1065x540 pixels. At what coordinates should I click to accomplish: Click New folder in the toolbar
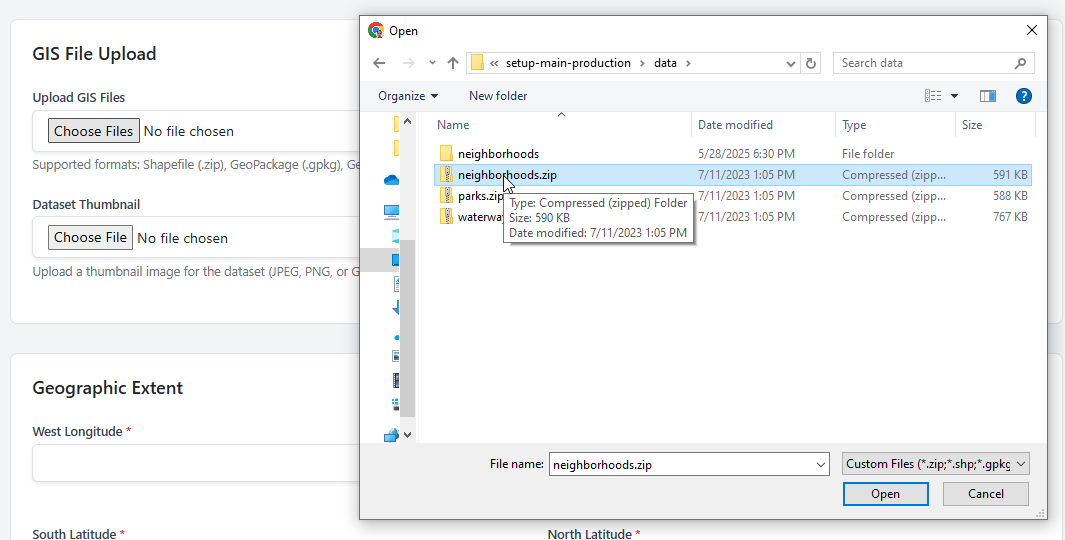click(x=498, y=96)
